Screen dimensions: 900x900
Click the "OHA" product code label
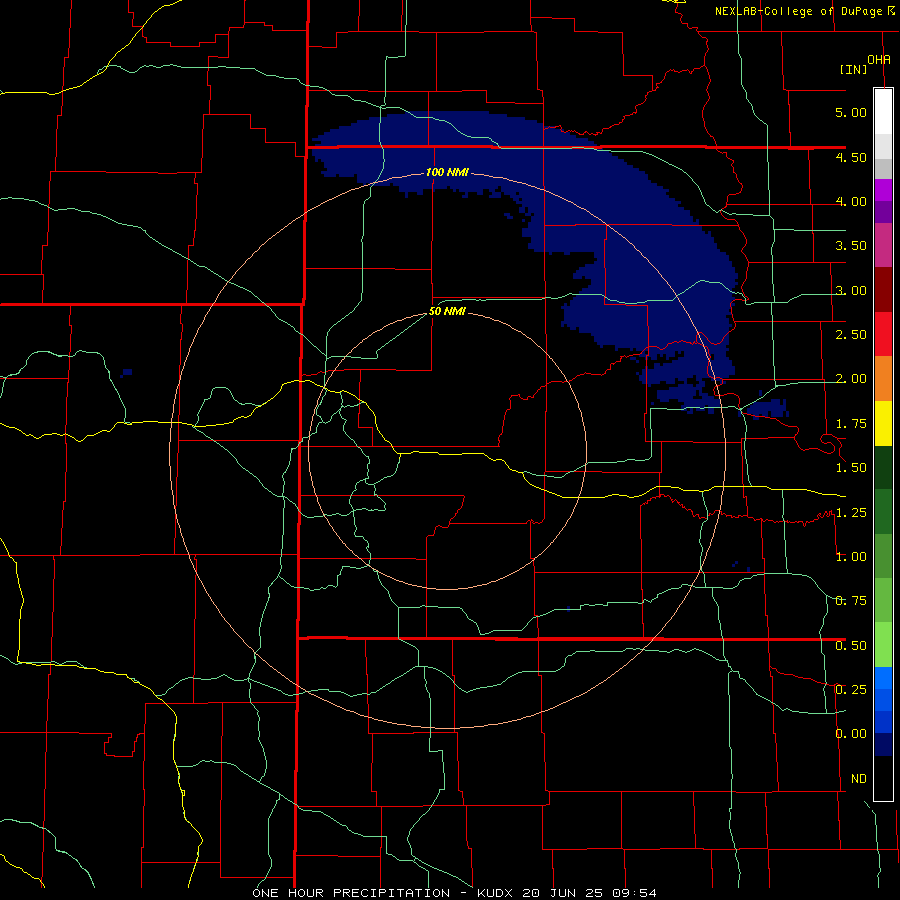(879, 60)
